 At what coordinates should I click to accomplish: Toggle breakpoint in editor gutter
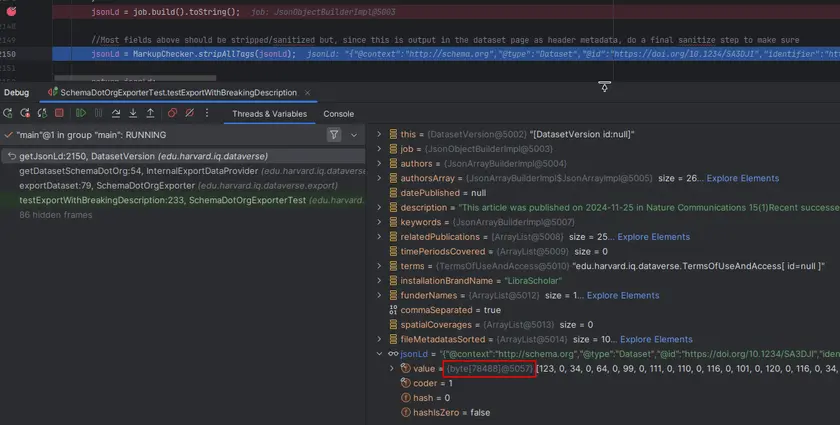point(9,11)
